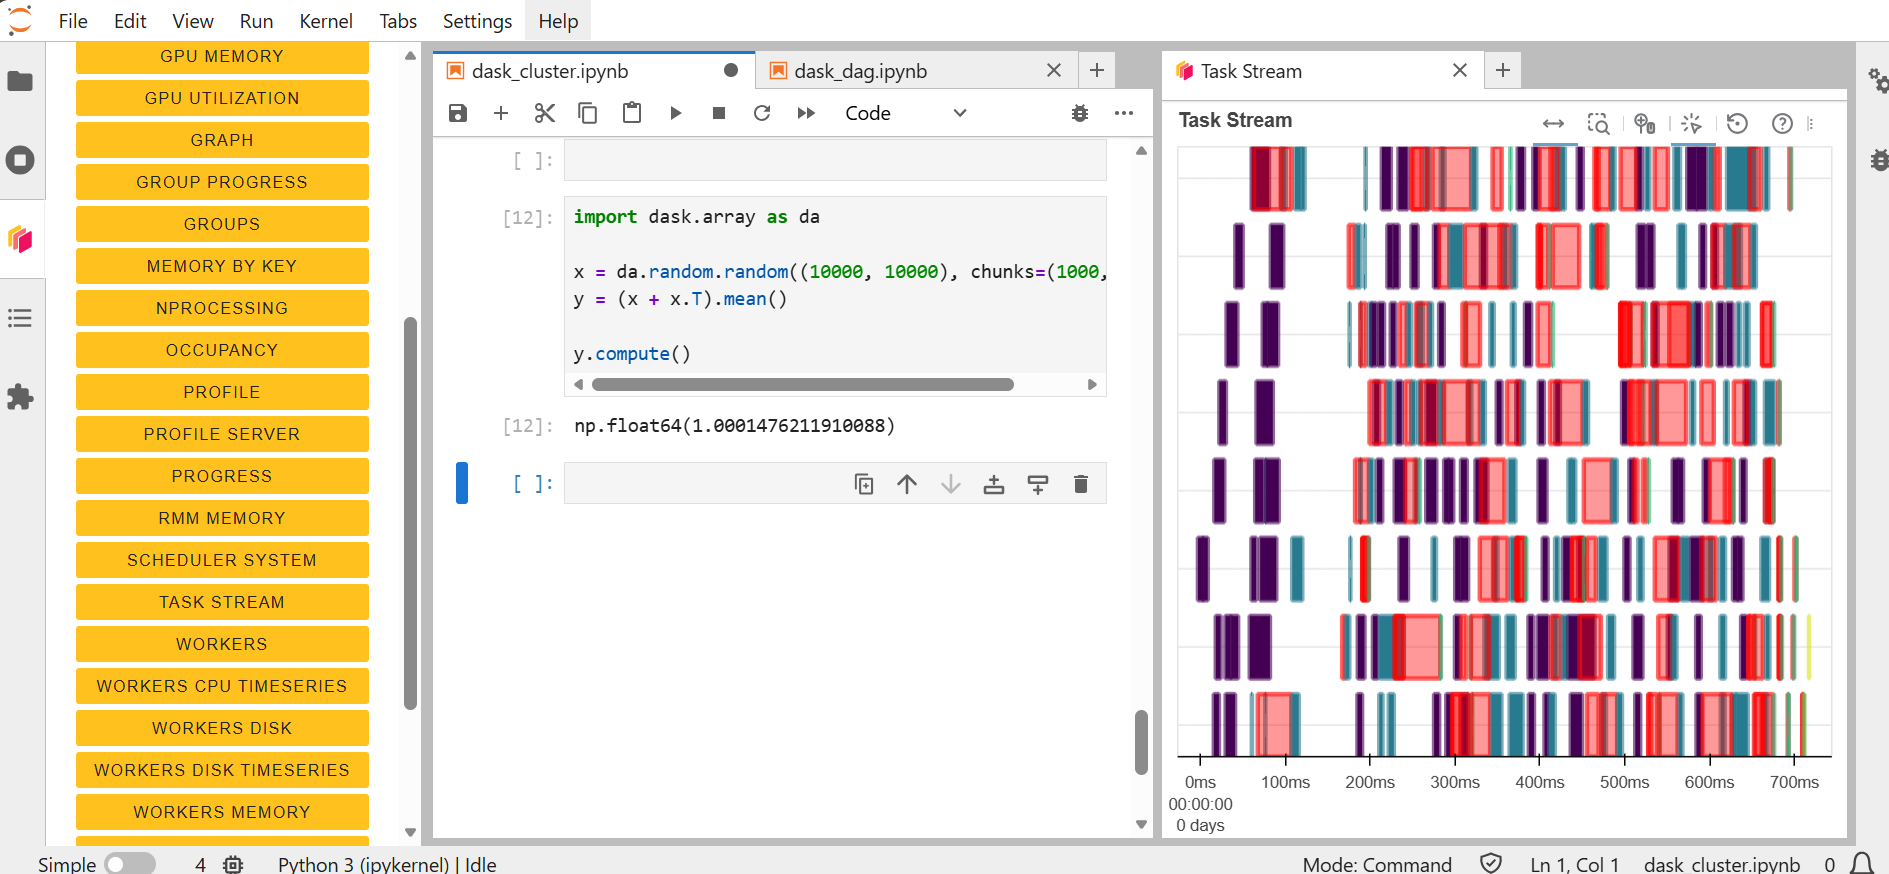Close the Task Stream tab

click(1460, 70)
